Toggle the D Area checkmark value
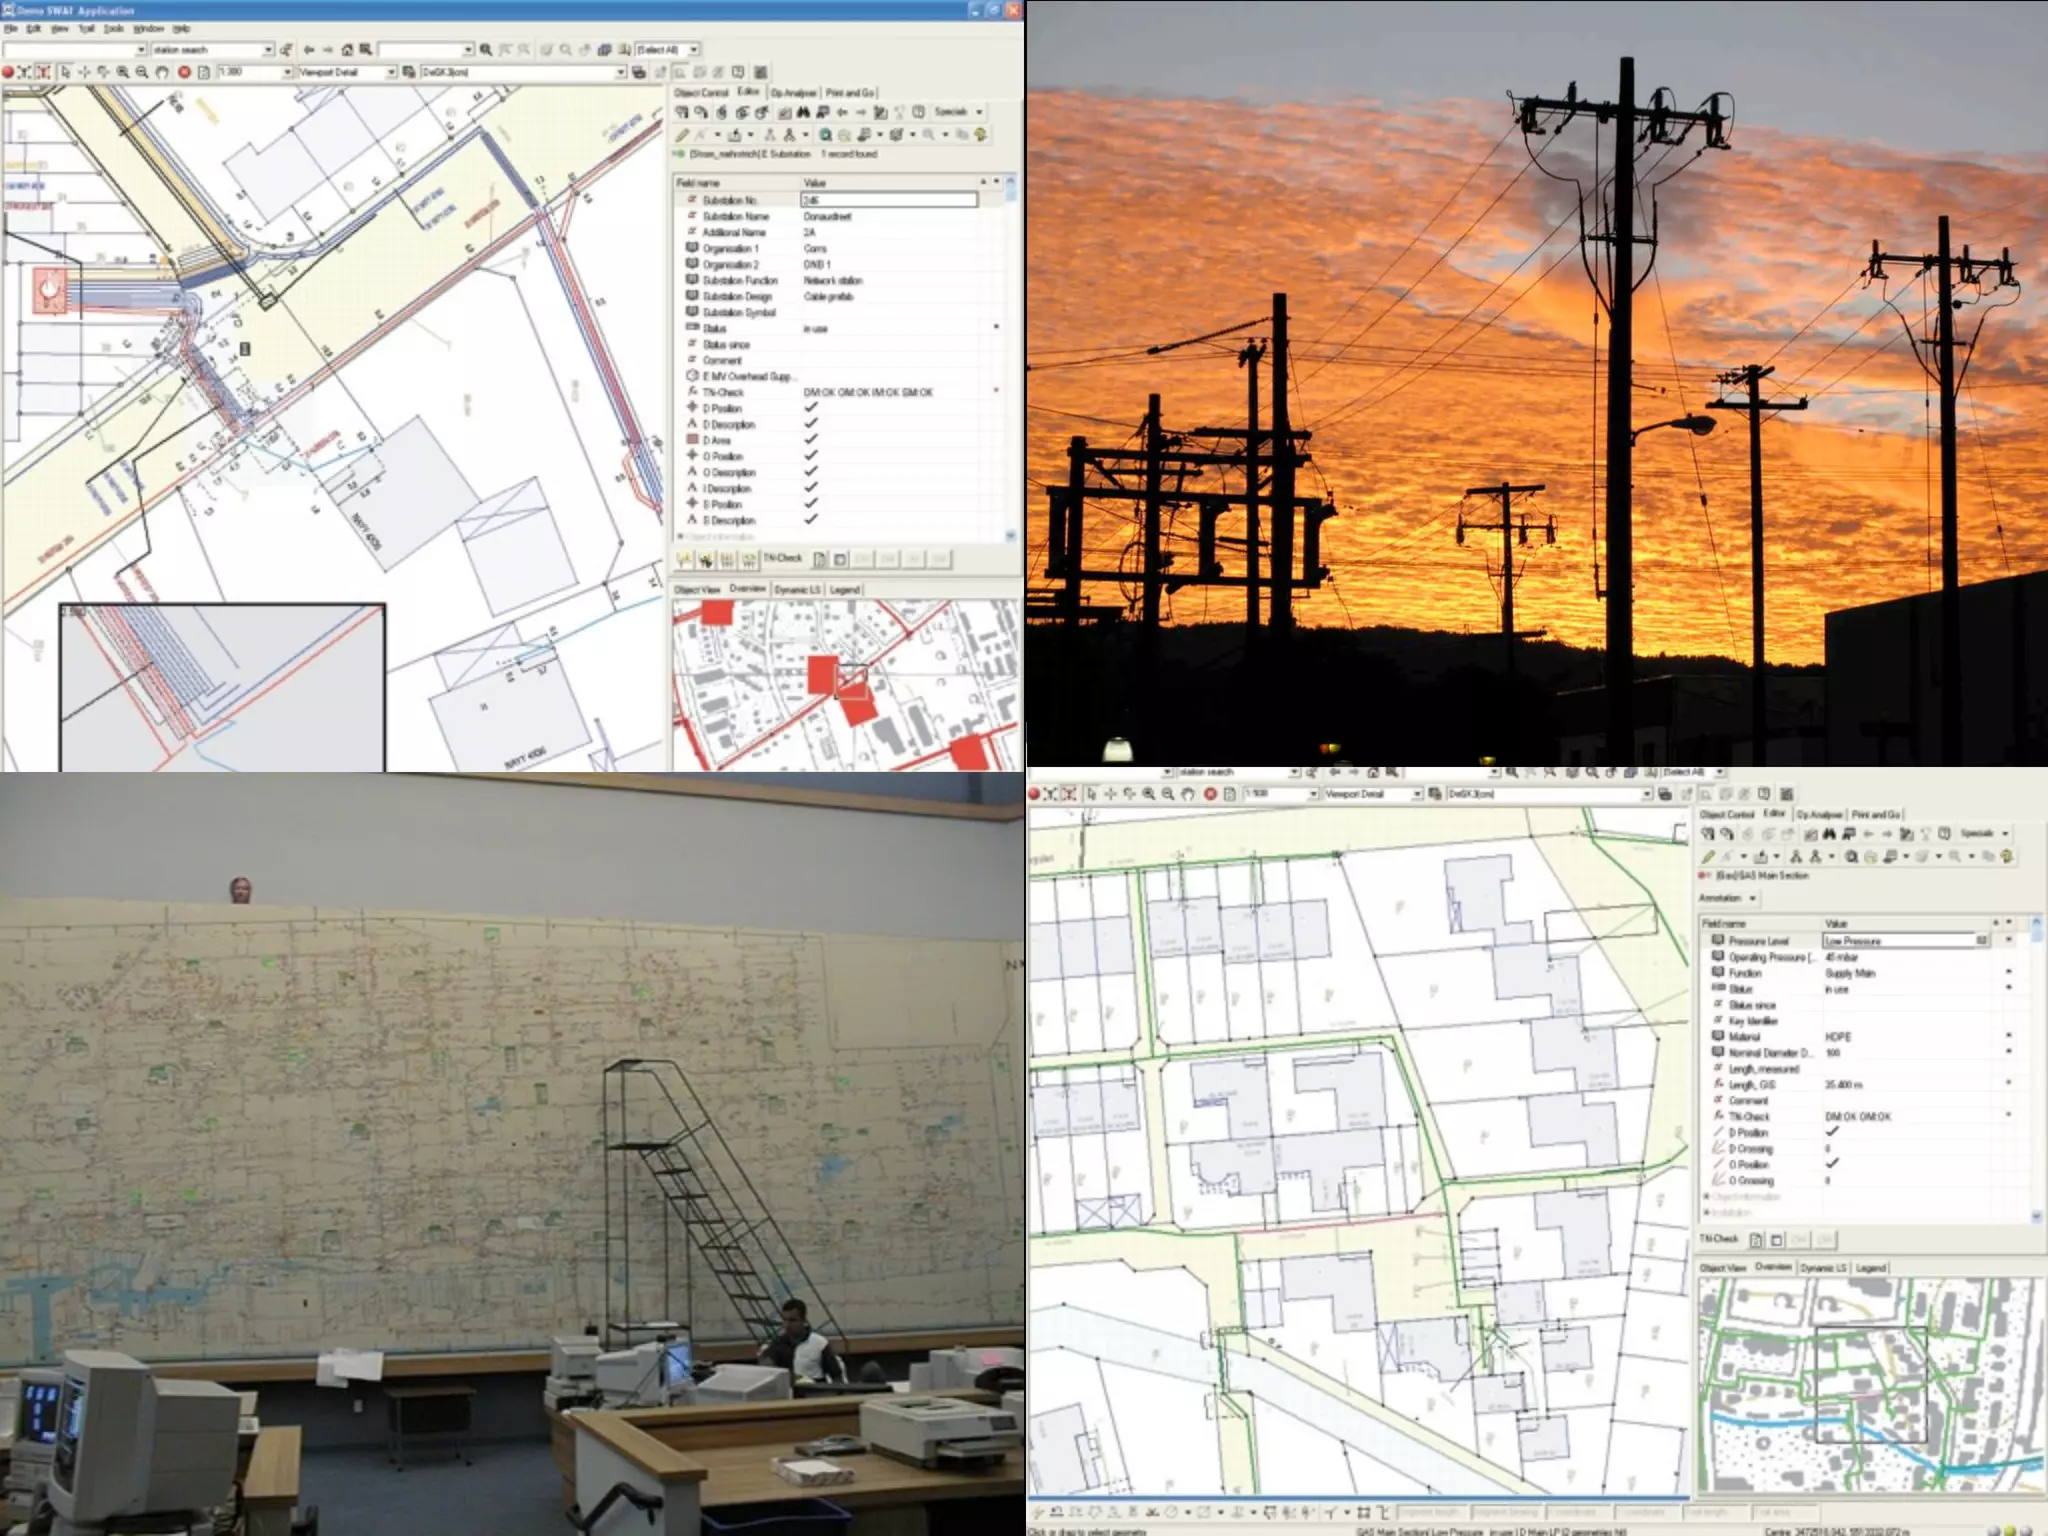Viewport: 2048px width, 1536px height. point(811,440)
